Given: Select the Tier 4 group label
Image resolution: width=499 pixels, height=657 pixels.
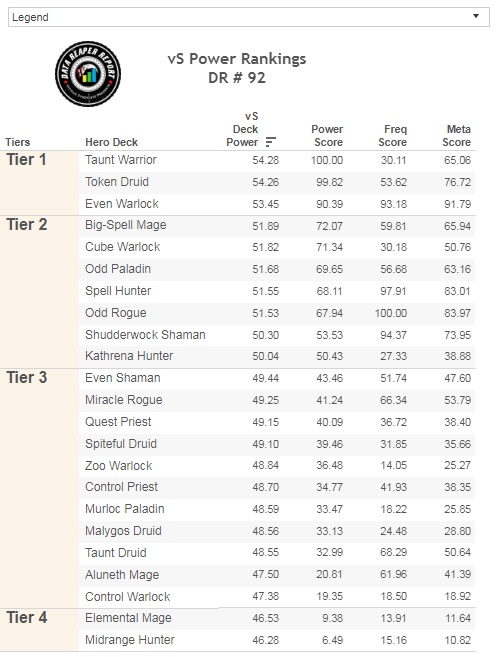Looking at the screenshot, I should tap(27, 618).
